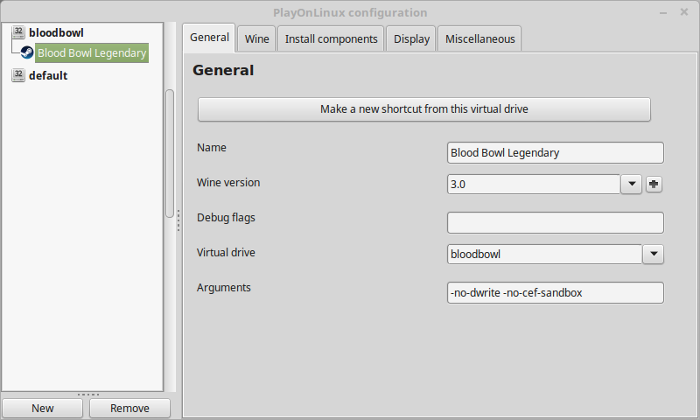The height and width of the screenshot is (420, 700).
Task: Click Make a new shortcut from this virtual drive
Action: (x=424, y=109)
